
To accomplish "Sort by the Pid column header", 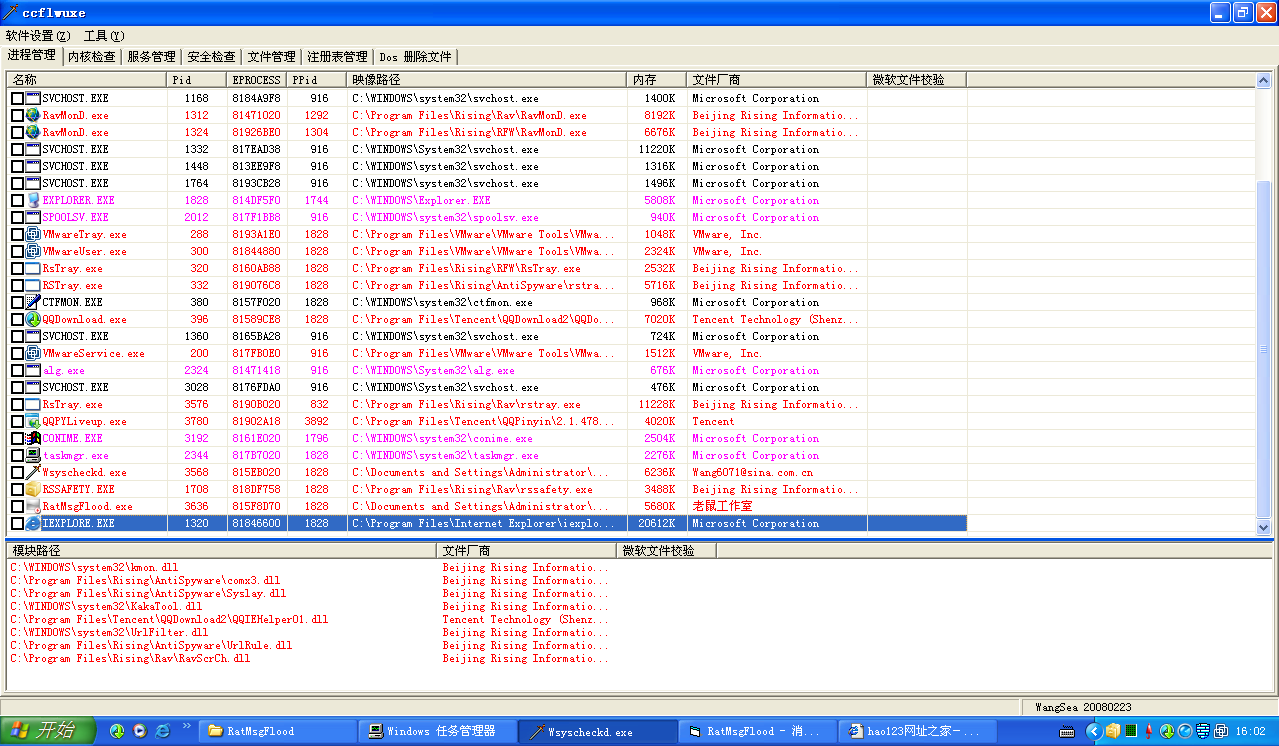I will point(196,79).
